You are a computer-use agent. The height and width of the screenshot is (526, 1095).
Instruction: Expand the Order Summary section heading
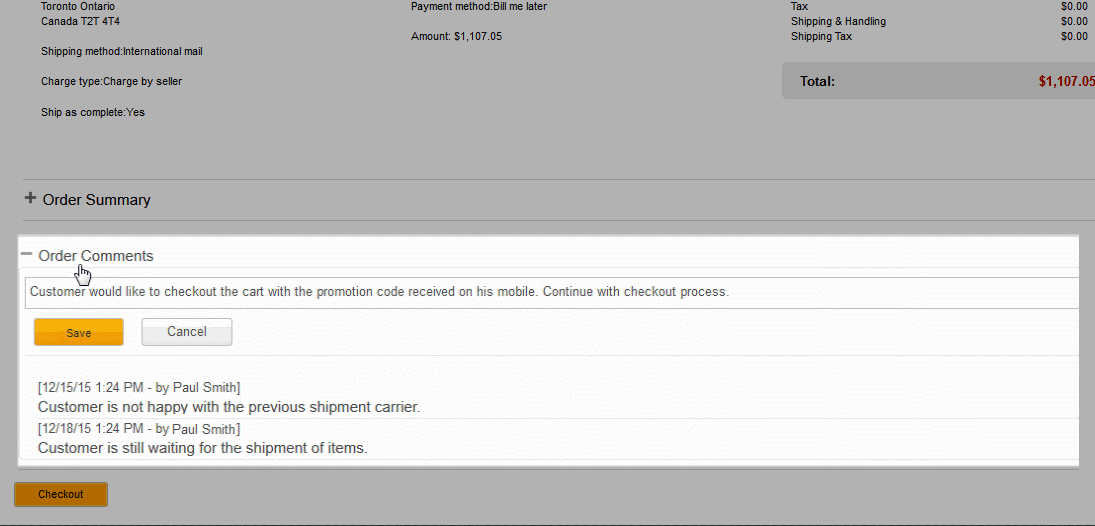click(x=96, y=200)
